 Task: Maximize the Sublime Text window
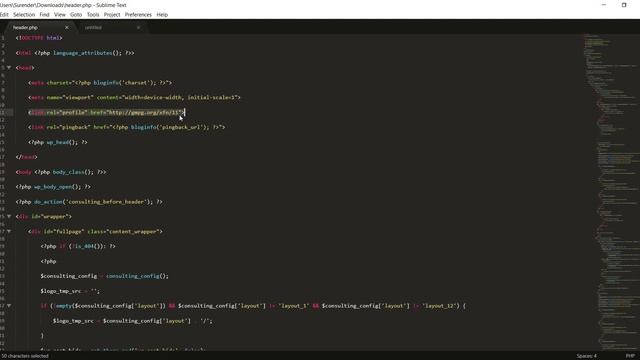[x=624, y=5]
